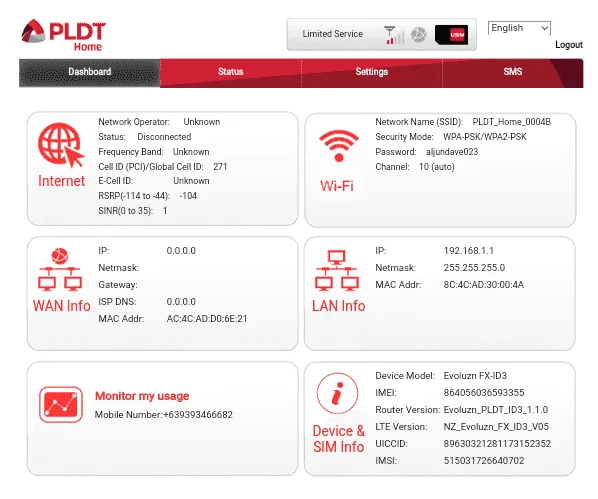598x499 pixels.
Task: Click the channel value 10 (auto)
Action: 437,167
